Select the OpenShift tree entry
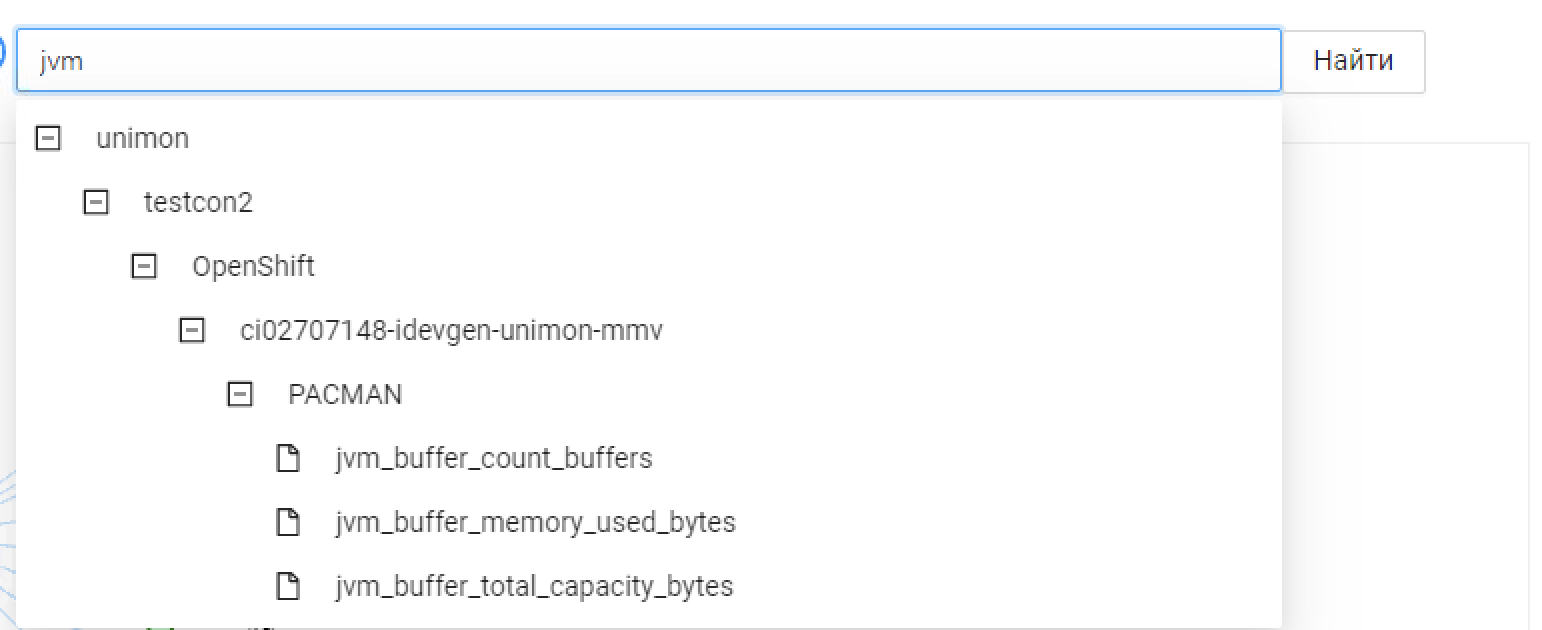 click(253, 266)
